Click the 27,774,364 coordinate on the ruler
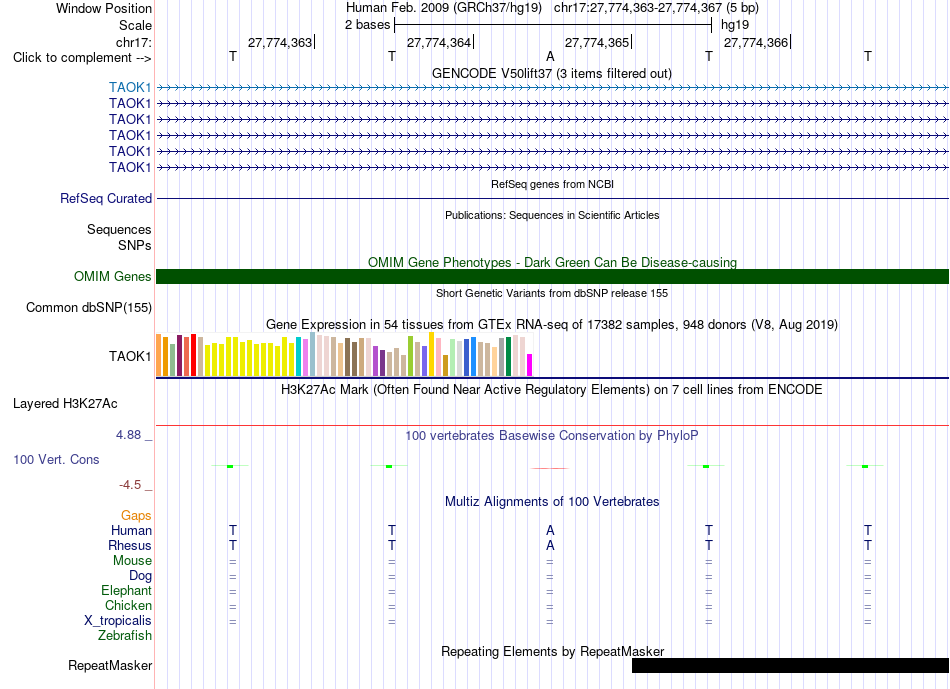Screen dimensions: 950x689 pos(439,42)
